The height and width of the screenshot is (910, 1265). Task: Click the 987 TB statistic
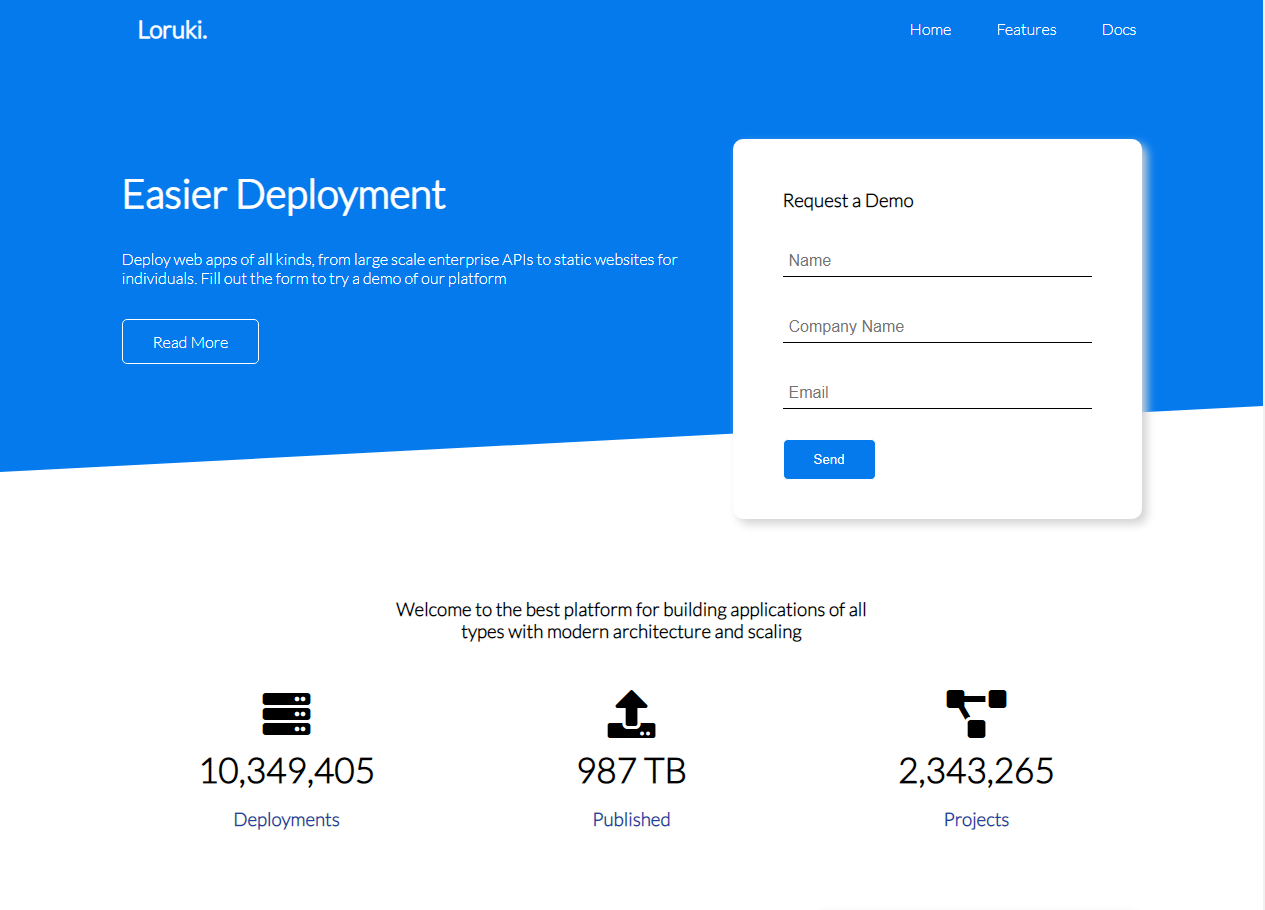click(x=631, y=771)
